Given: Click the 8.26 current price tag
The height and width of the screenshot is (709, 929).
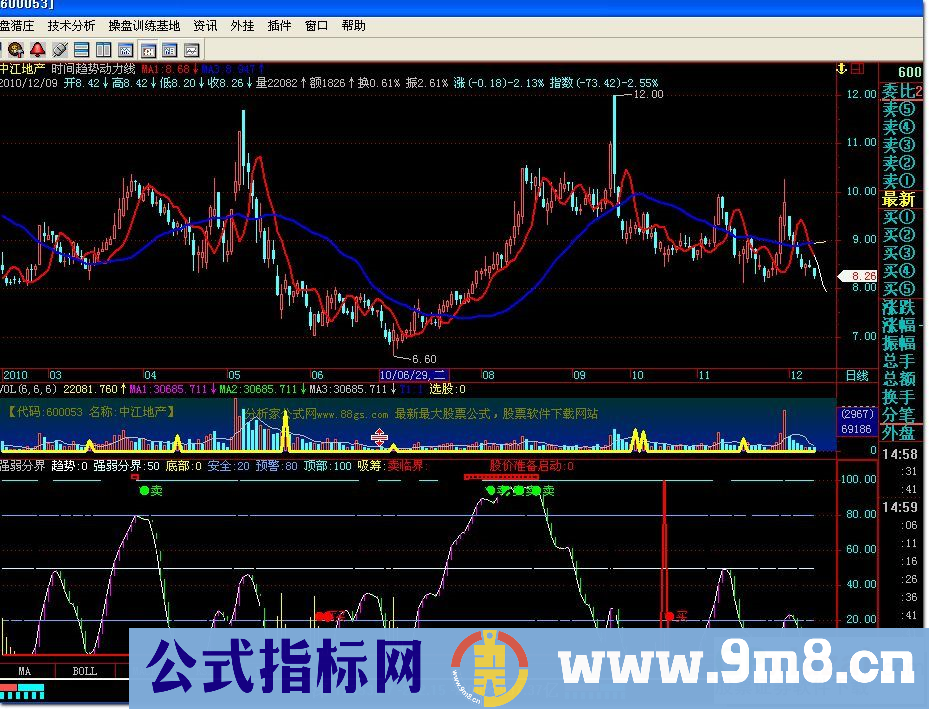Looking at the screenshot, I should 858,276.
